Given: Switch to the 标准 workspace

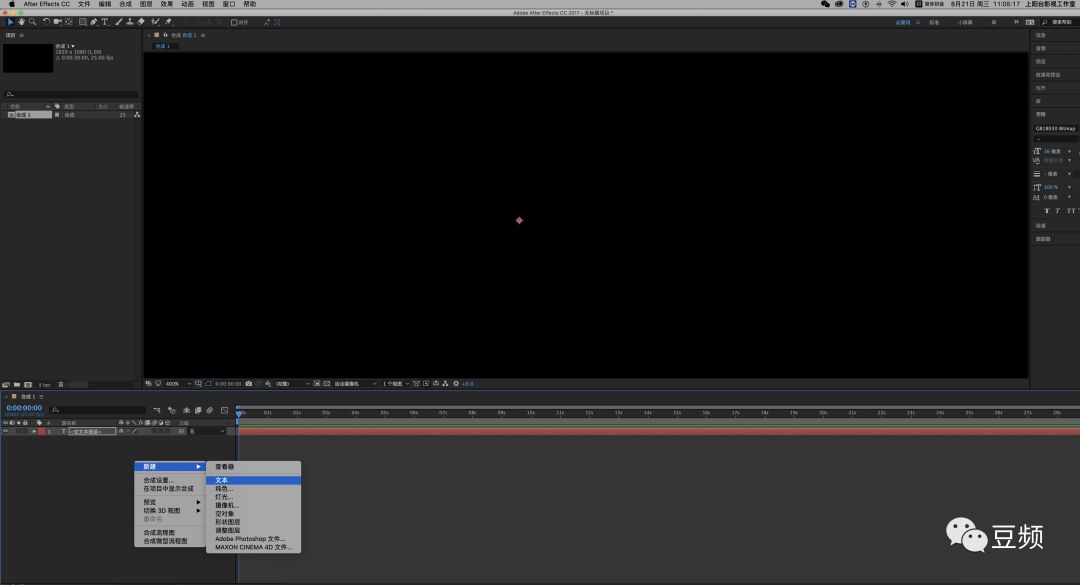Looking at the screenshot, I should pyautogui.click(x=934, y=22).
